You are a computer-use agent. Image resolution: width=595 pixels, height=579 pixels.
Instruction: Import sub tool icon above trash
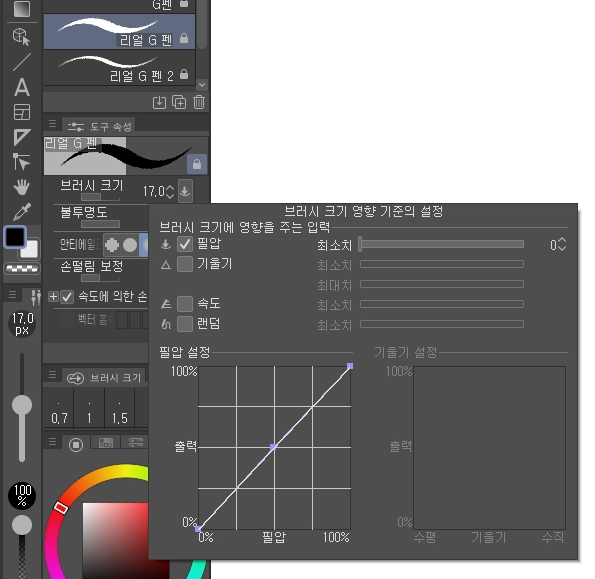pyautogui.click(x=159, y=102)
